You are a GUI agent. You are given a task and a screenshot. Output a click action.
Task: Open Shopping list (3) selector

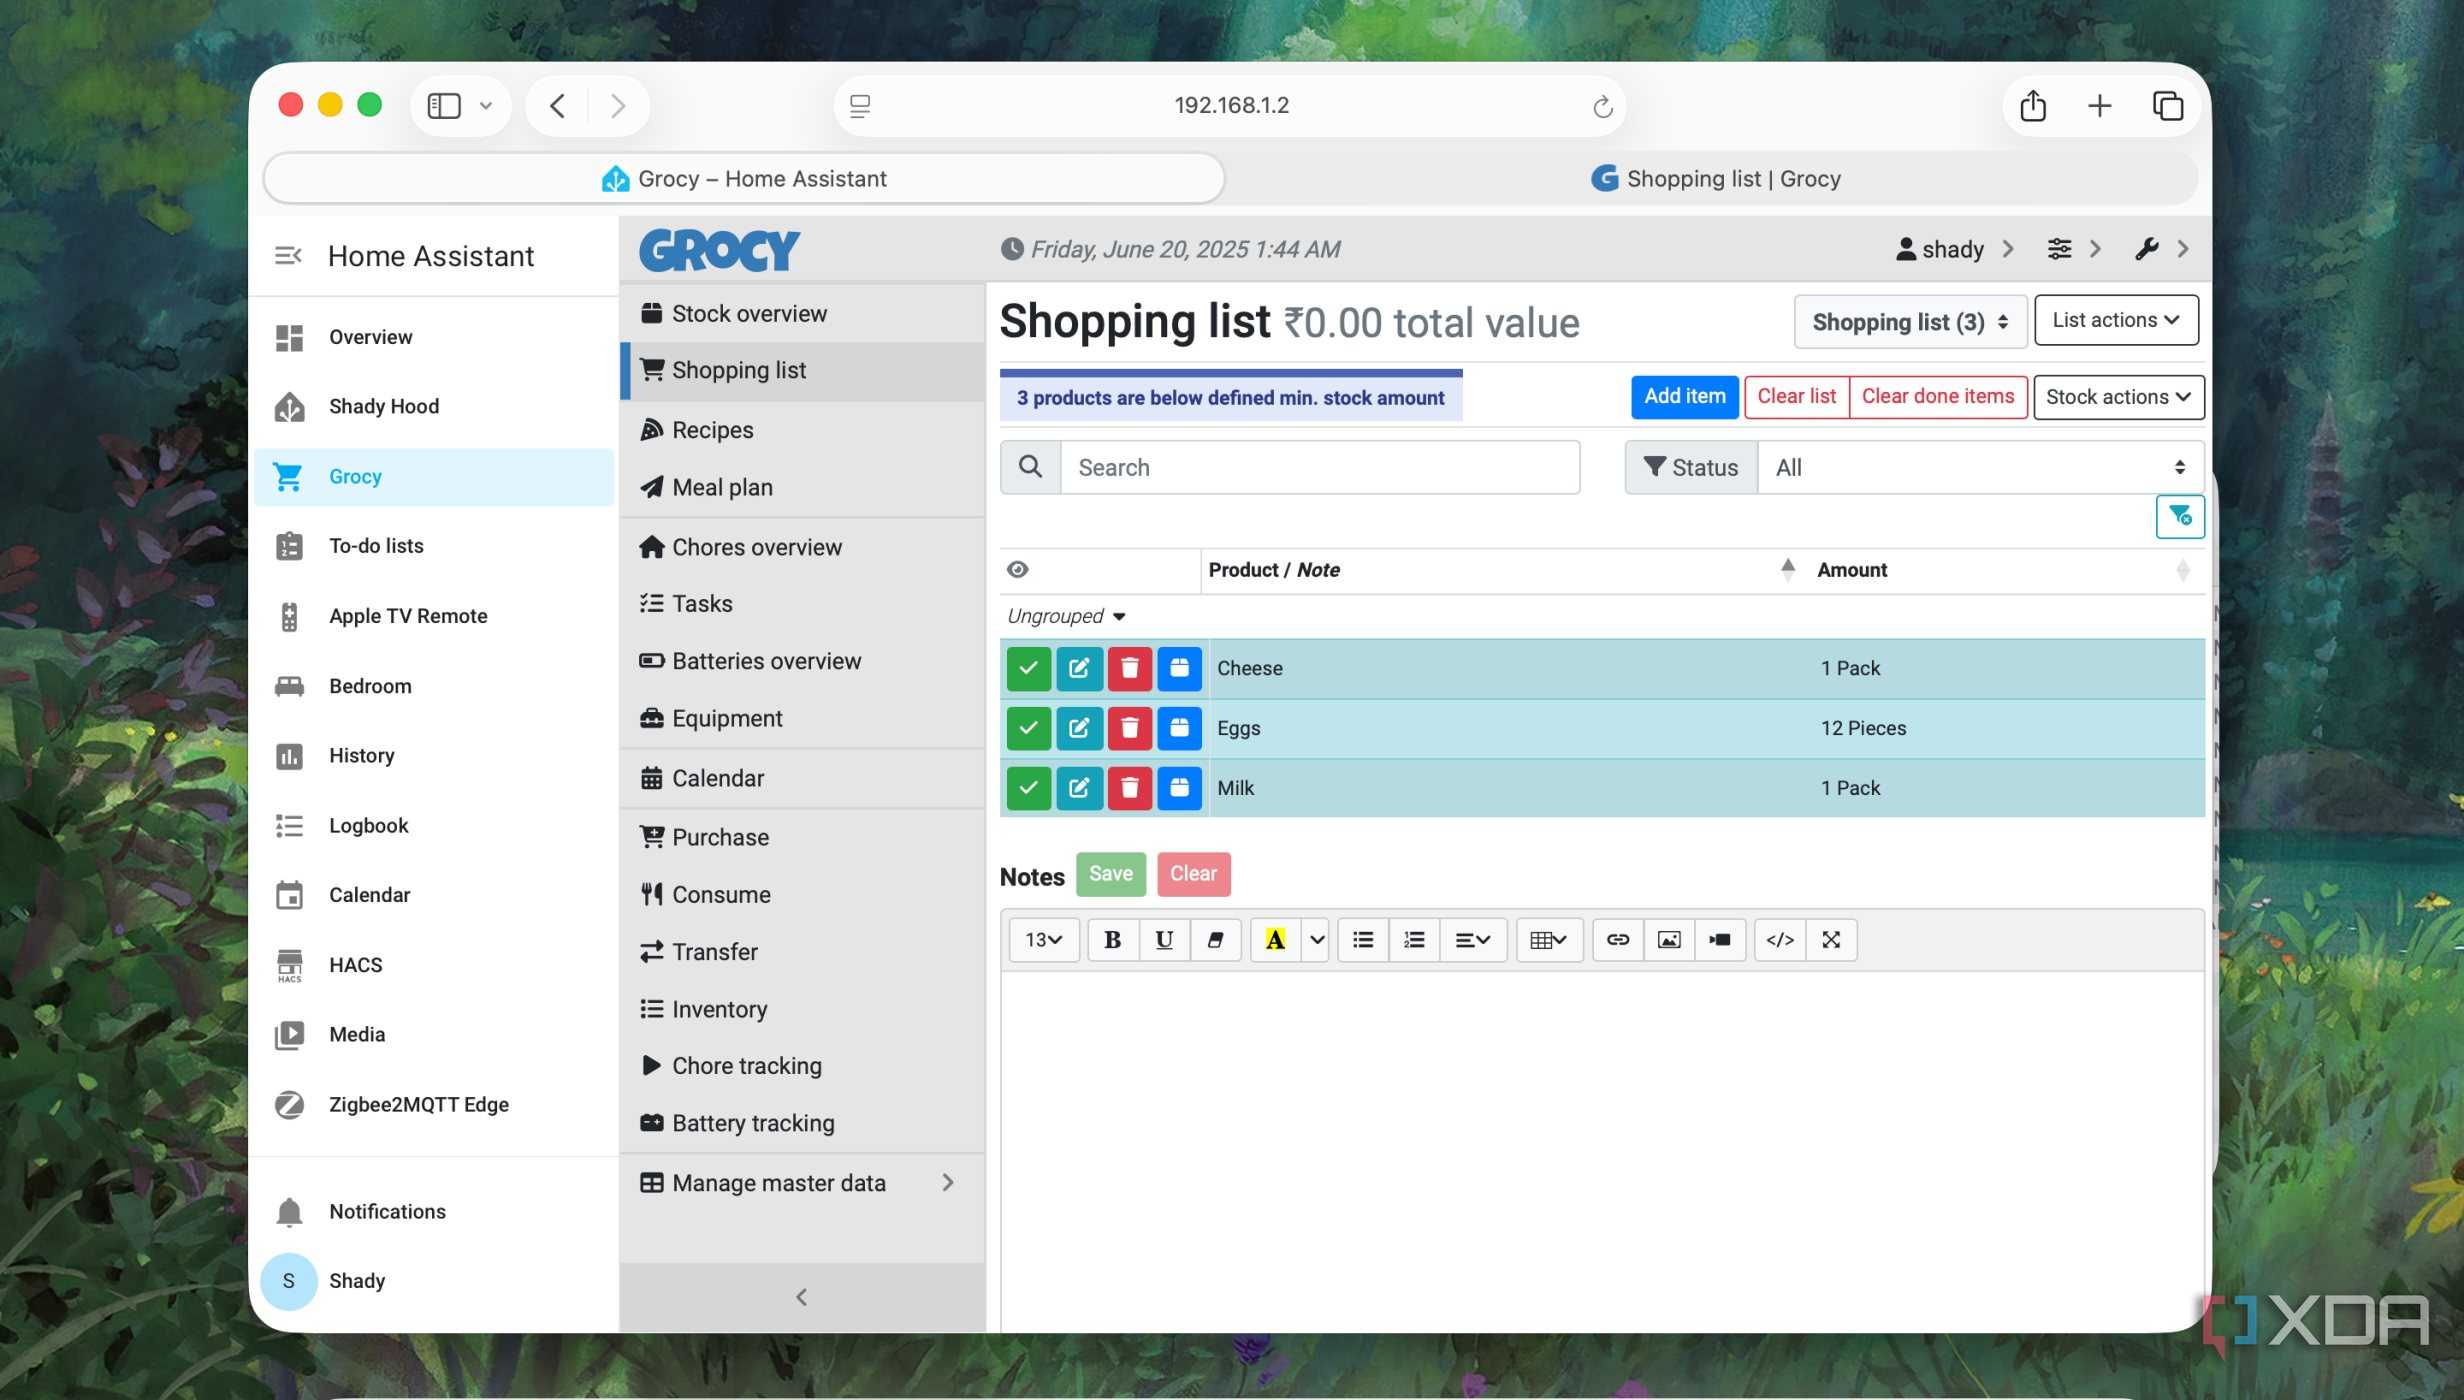click(x=1910, y=322)
